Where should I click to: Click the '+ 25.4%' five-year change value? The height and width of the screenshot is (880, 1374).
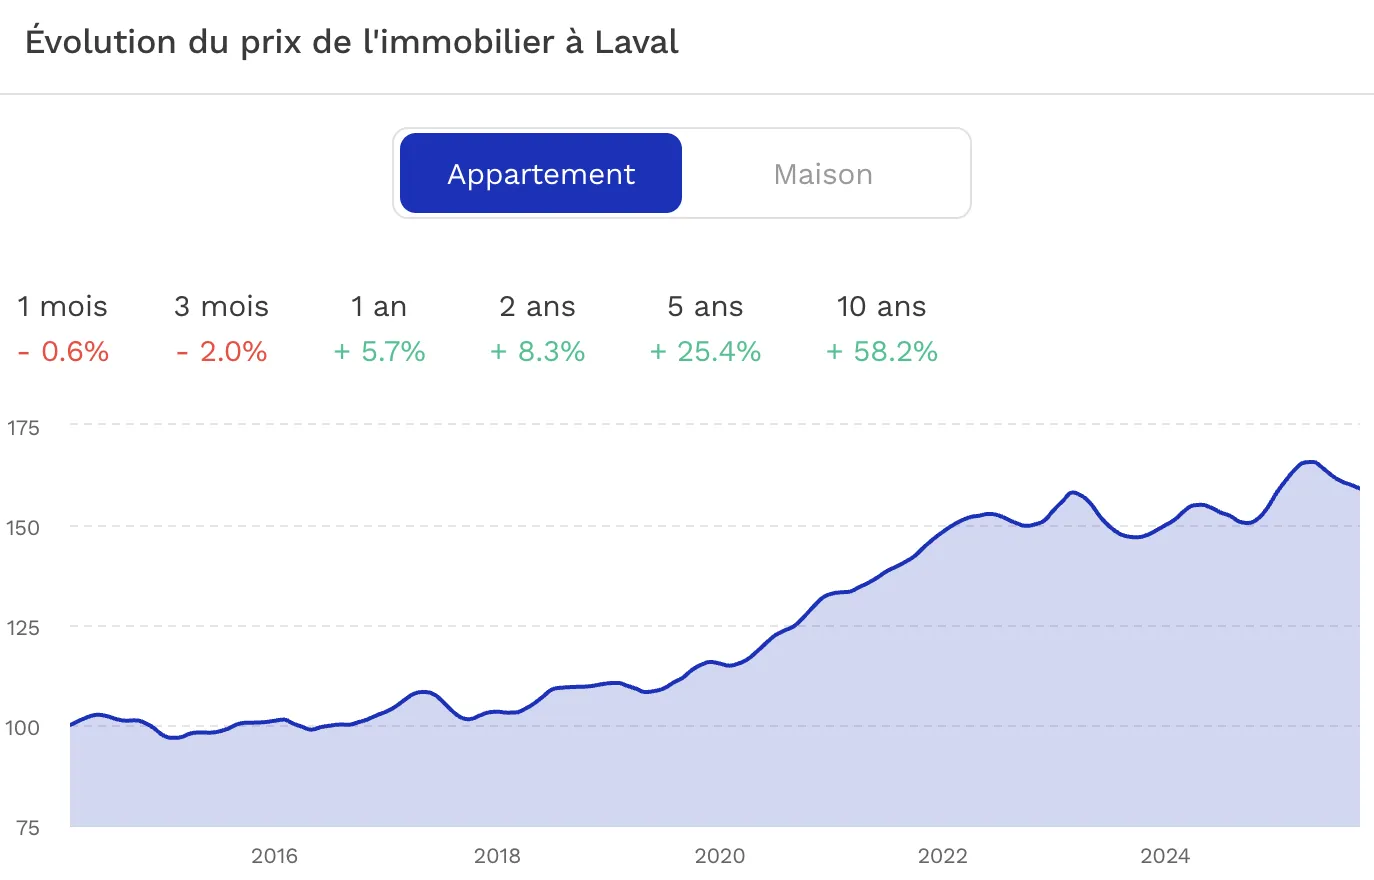click(705, 352)
